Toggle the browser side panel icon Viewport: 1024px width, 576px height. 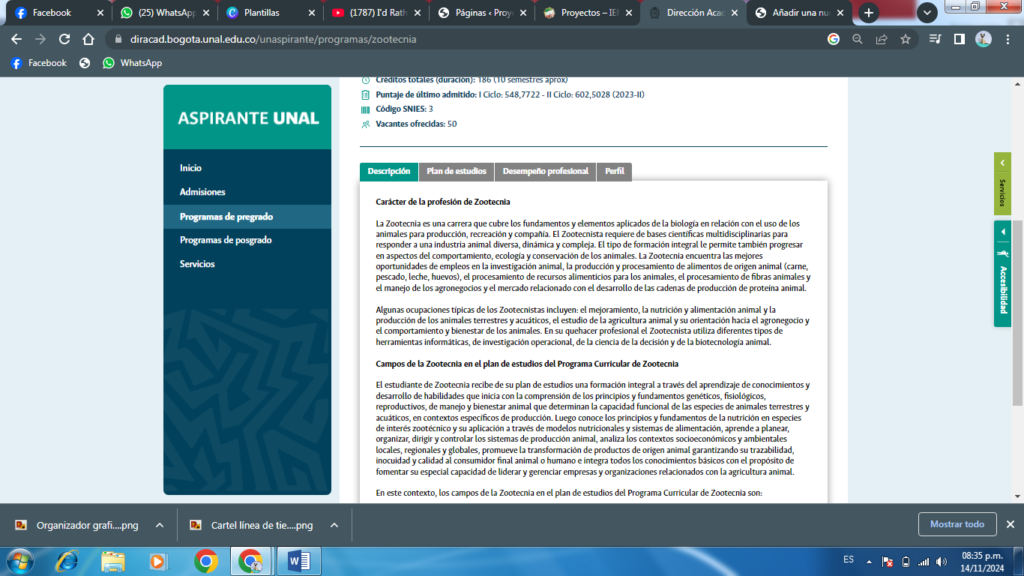(959, 39)
